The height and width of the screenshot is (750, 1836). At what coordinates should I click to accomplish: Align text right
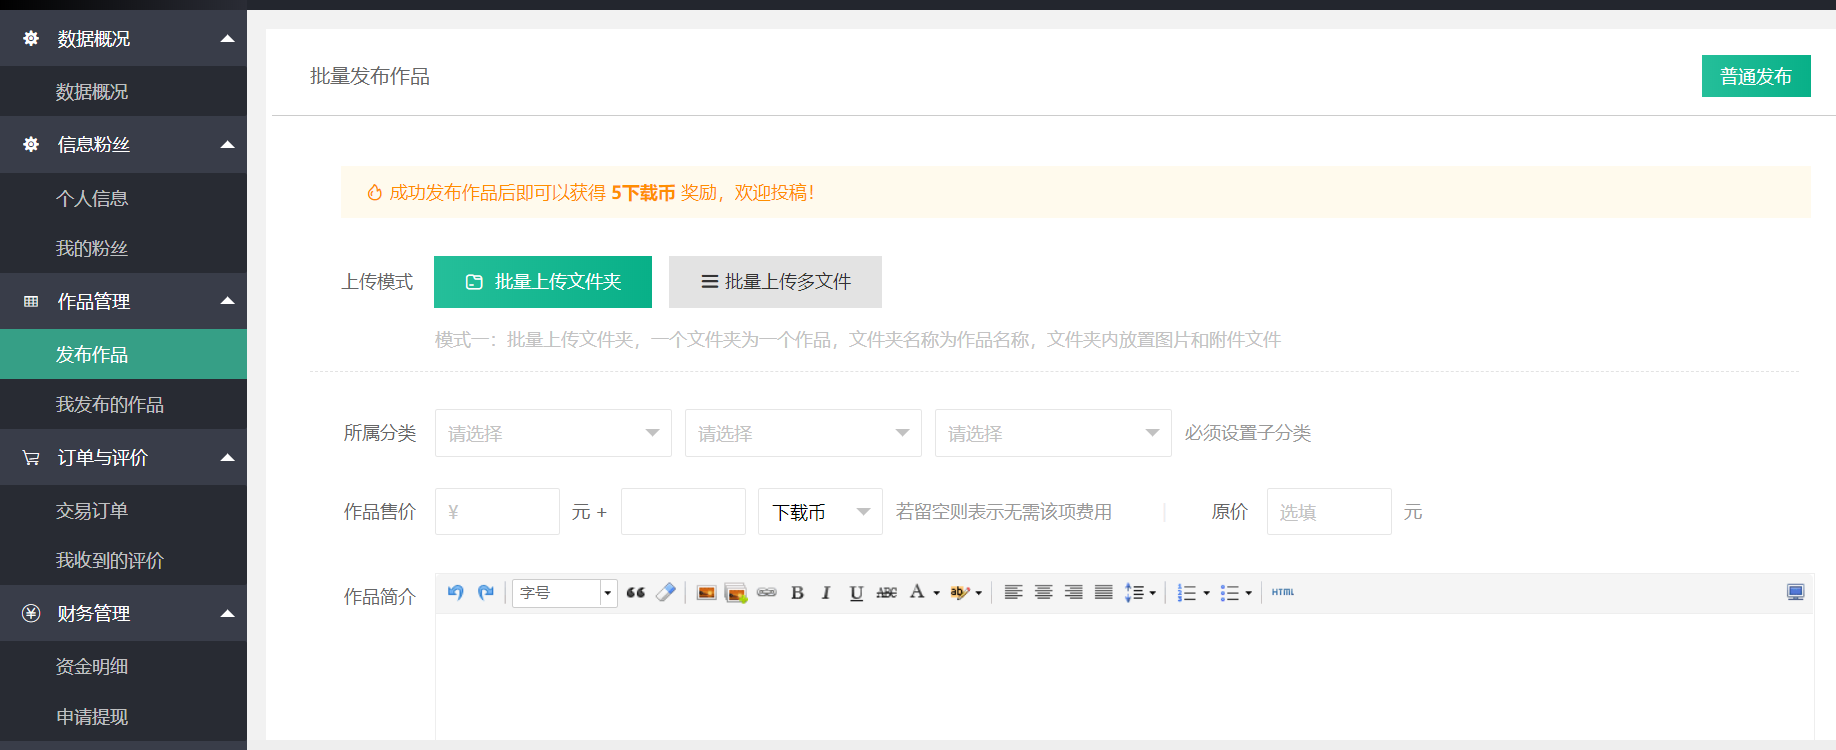click(x=1073, y=592)
